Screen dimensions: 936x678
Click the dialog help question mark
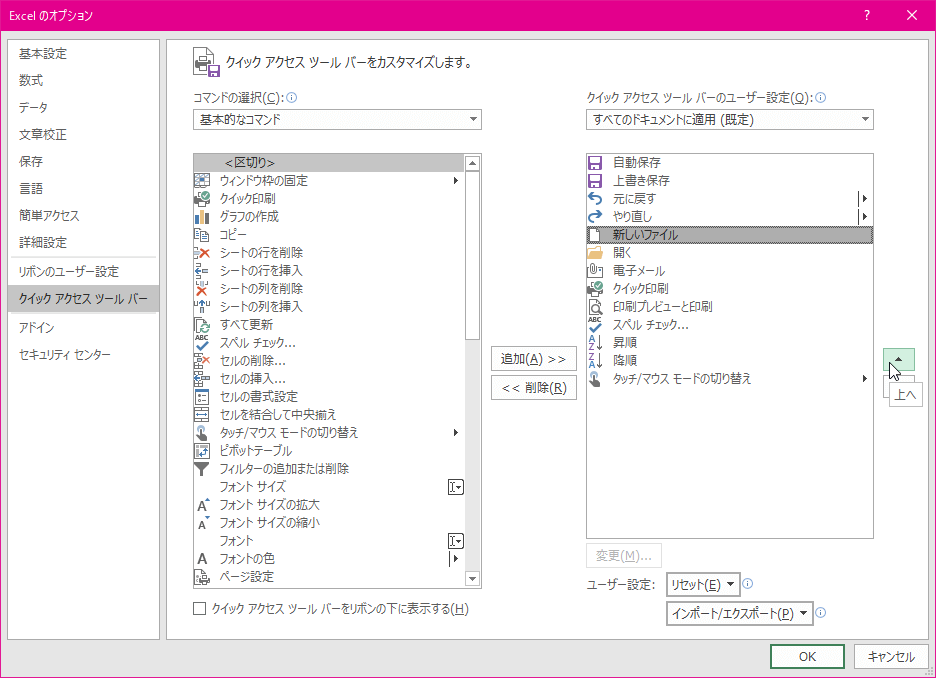[867, 16]
